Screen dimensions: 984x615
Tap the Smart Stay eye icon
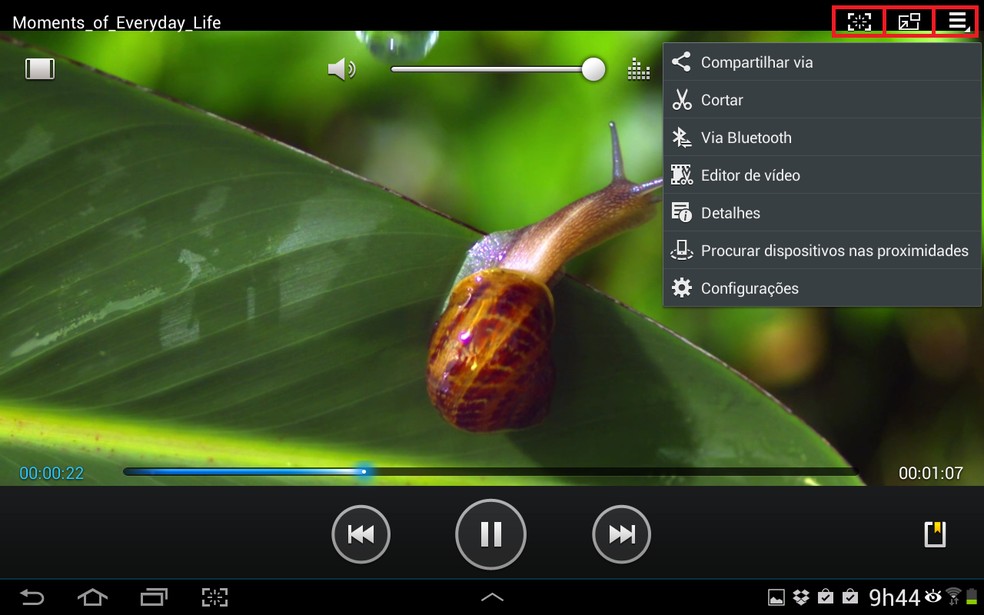pos(933,596)
